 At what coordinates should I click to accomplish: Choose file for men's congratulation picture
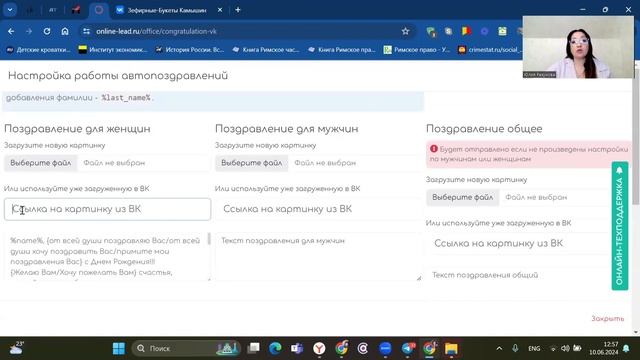pyautogui.click(x=251, y=163)
